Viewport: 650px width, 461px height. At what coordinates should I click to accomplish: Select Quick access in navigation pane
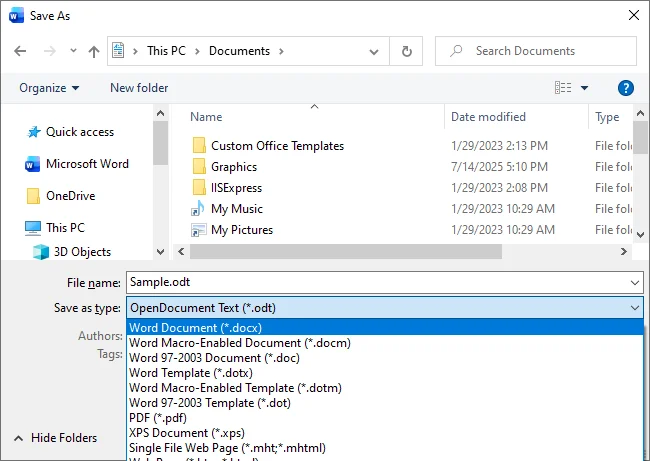point(79,132)
